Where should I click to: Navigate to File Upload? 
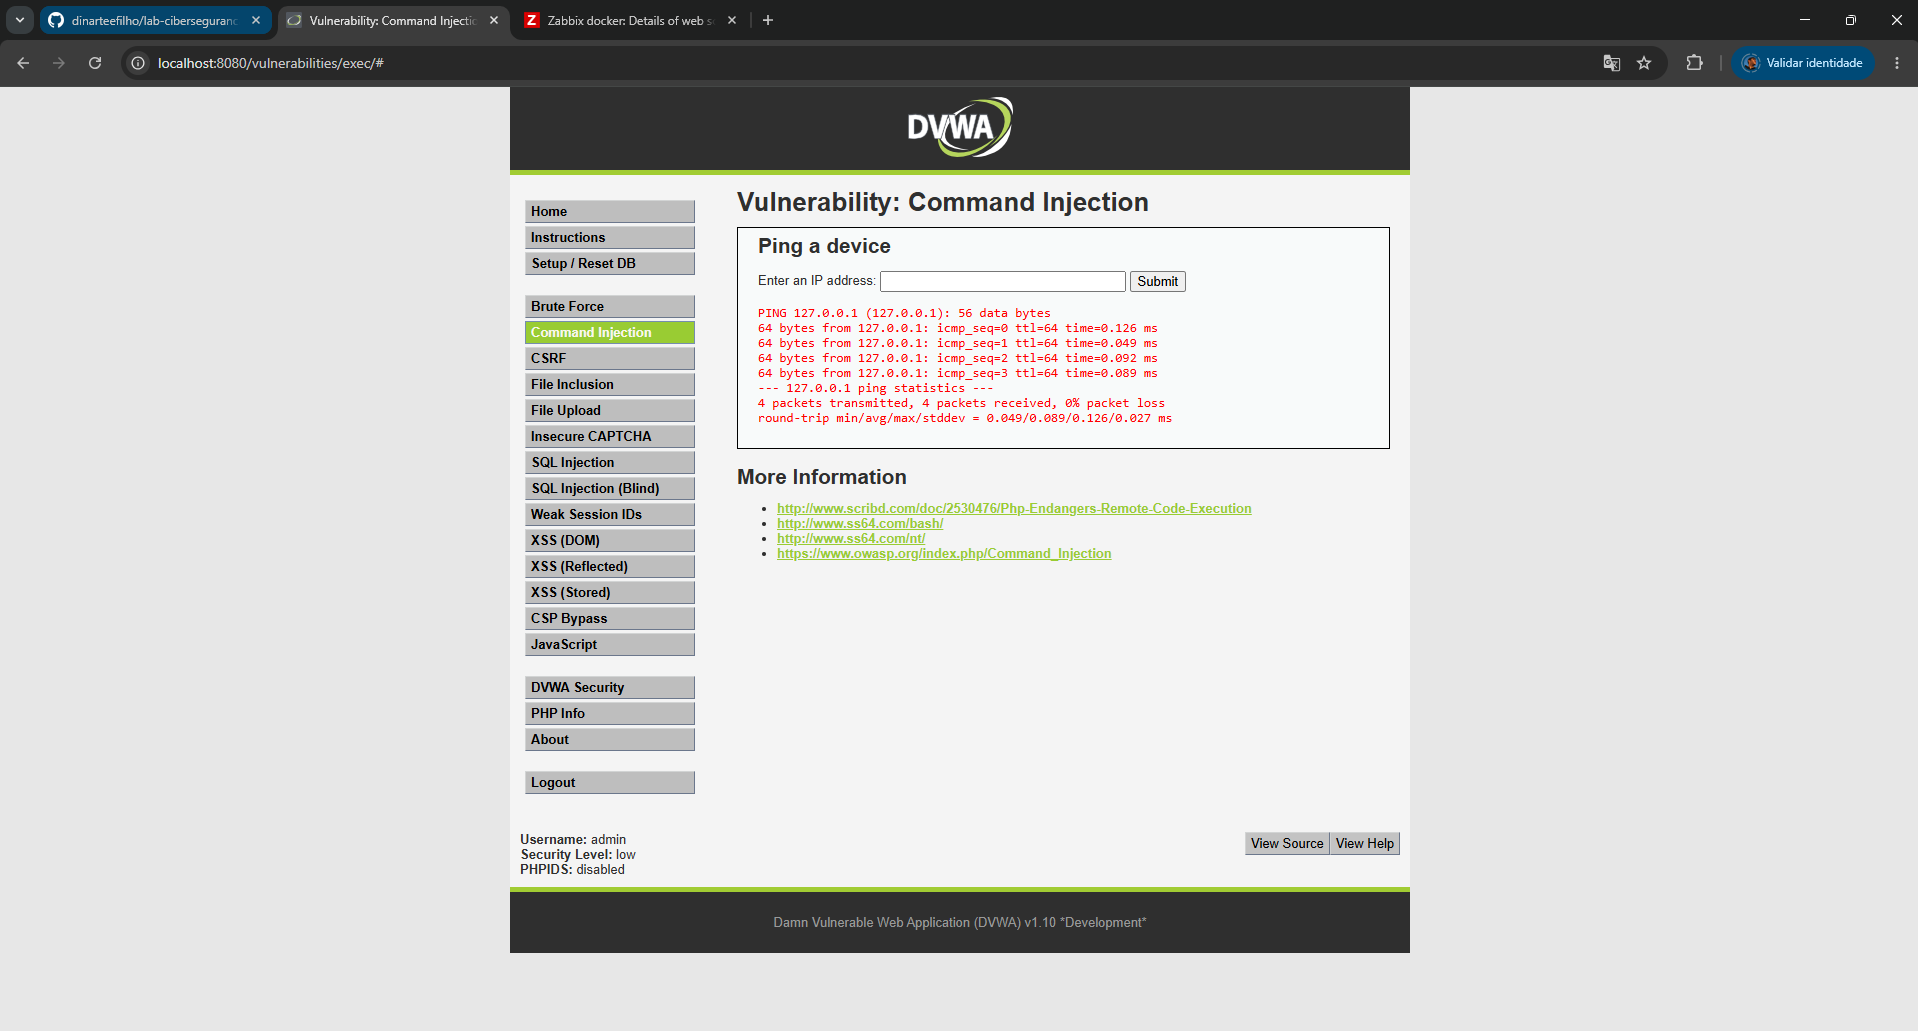tap(610, 410)
